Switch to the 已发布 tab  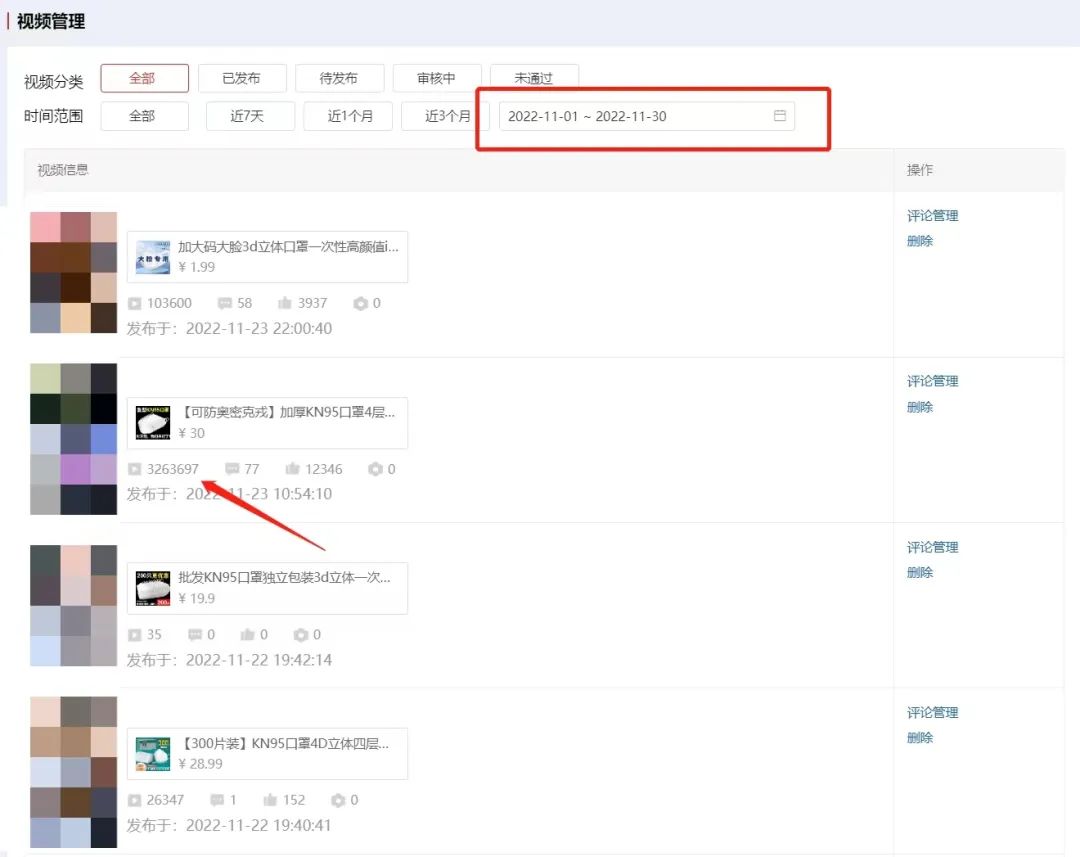241,78
